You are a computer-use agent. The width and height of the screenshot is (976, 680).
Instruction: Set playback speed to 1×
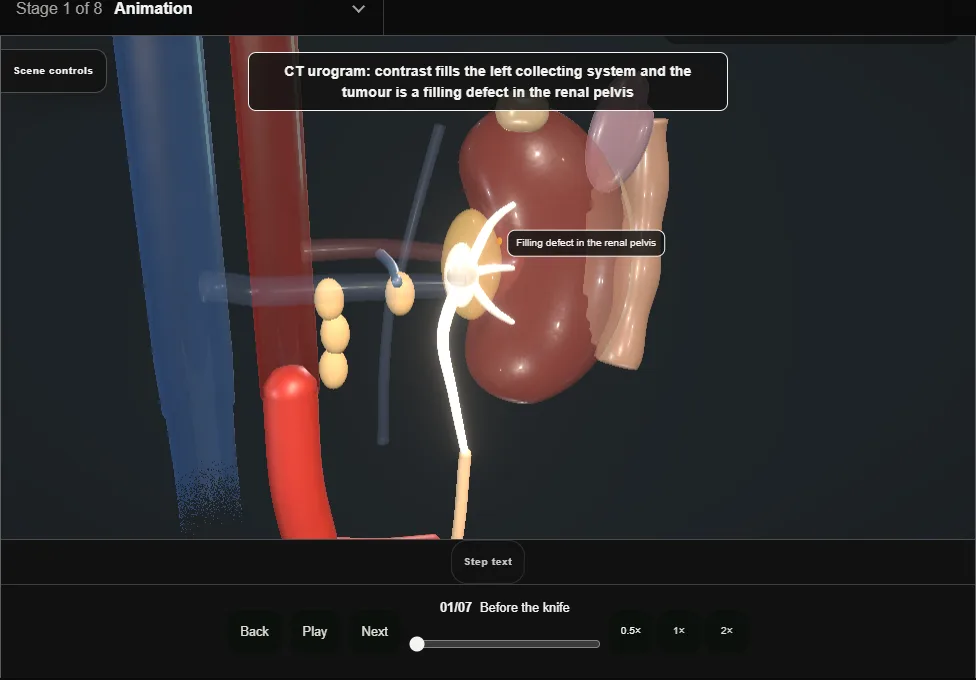tap(679, 631)
